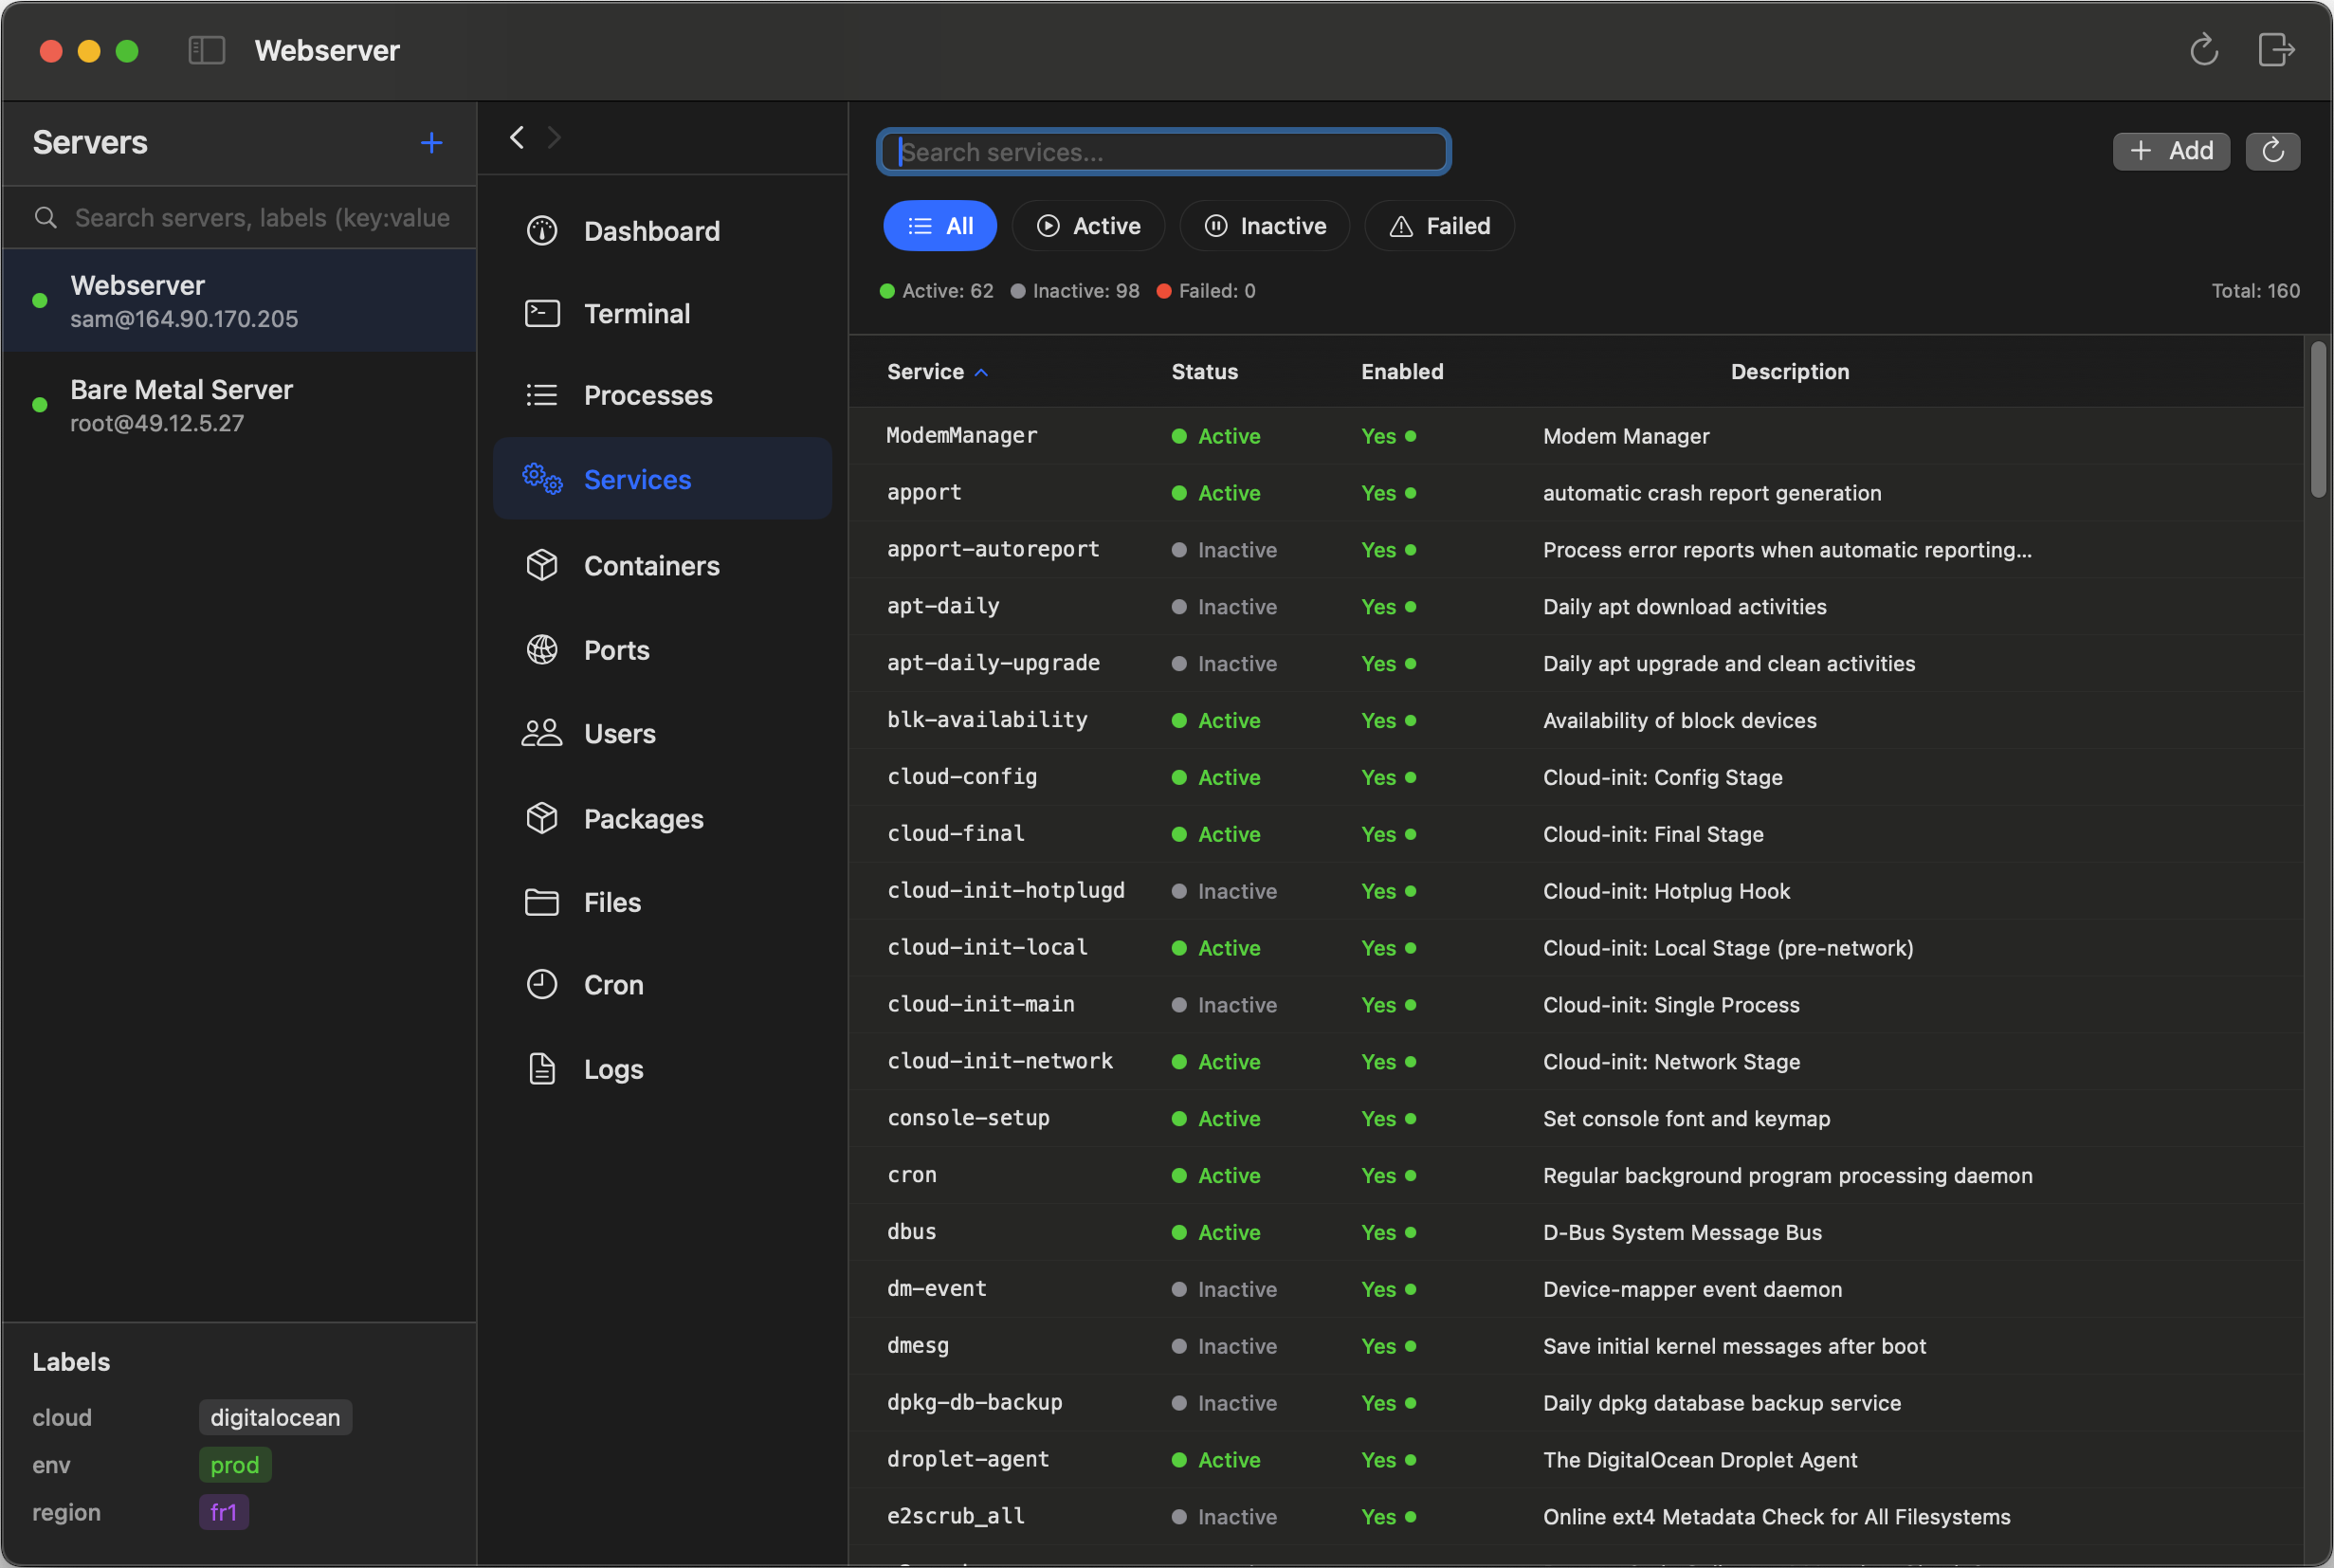Select the dbus service row
This screenshot has width=2334, height=1568.
[x=1576, y=1232]
